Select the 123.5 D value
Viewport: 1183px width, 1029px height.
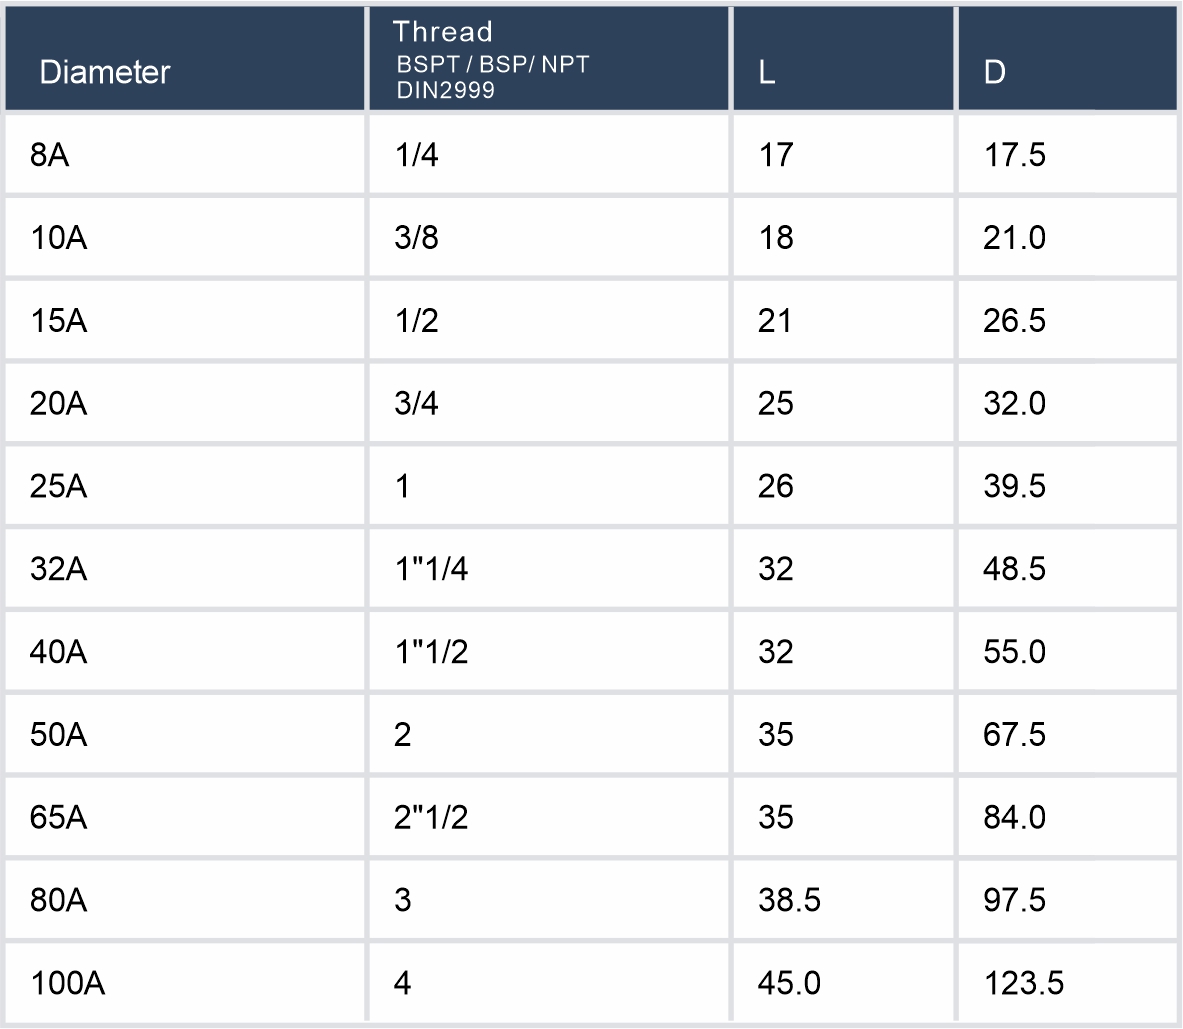click(x=1023, y=984)
